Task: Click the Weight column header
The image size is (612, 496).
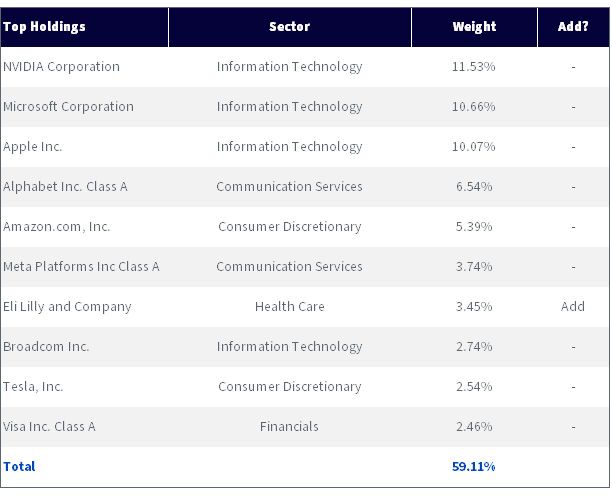Action: [474, 27]
